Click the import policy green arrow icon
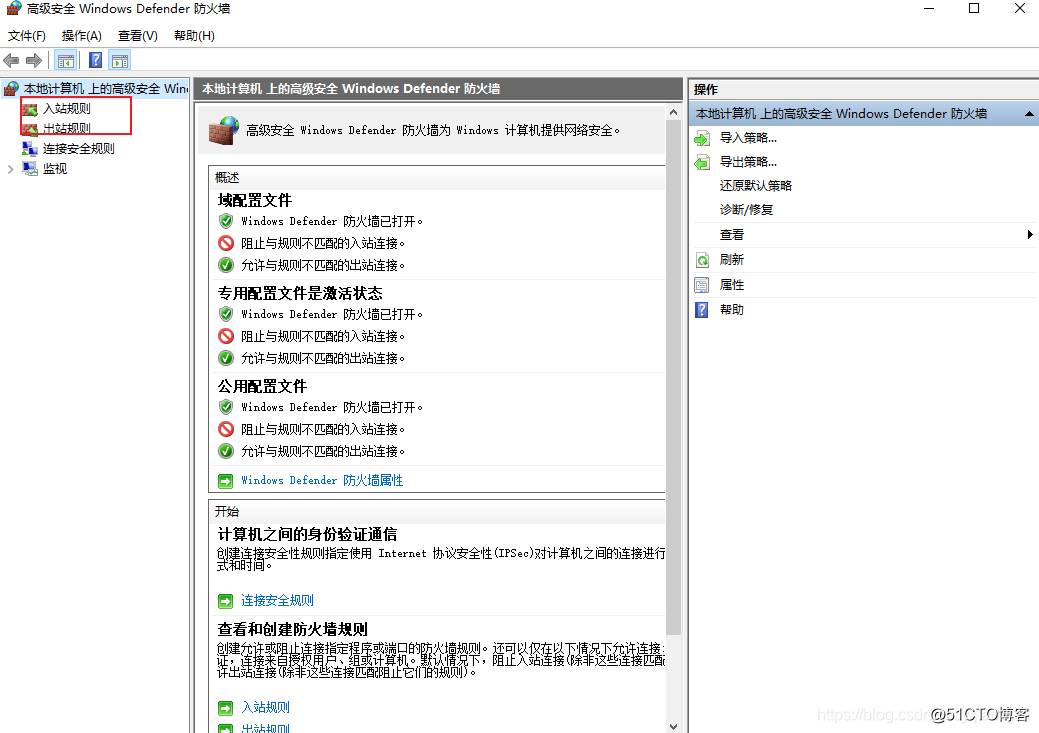The width and height of the screenshot is (1039, 733). (702, 139)
